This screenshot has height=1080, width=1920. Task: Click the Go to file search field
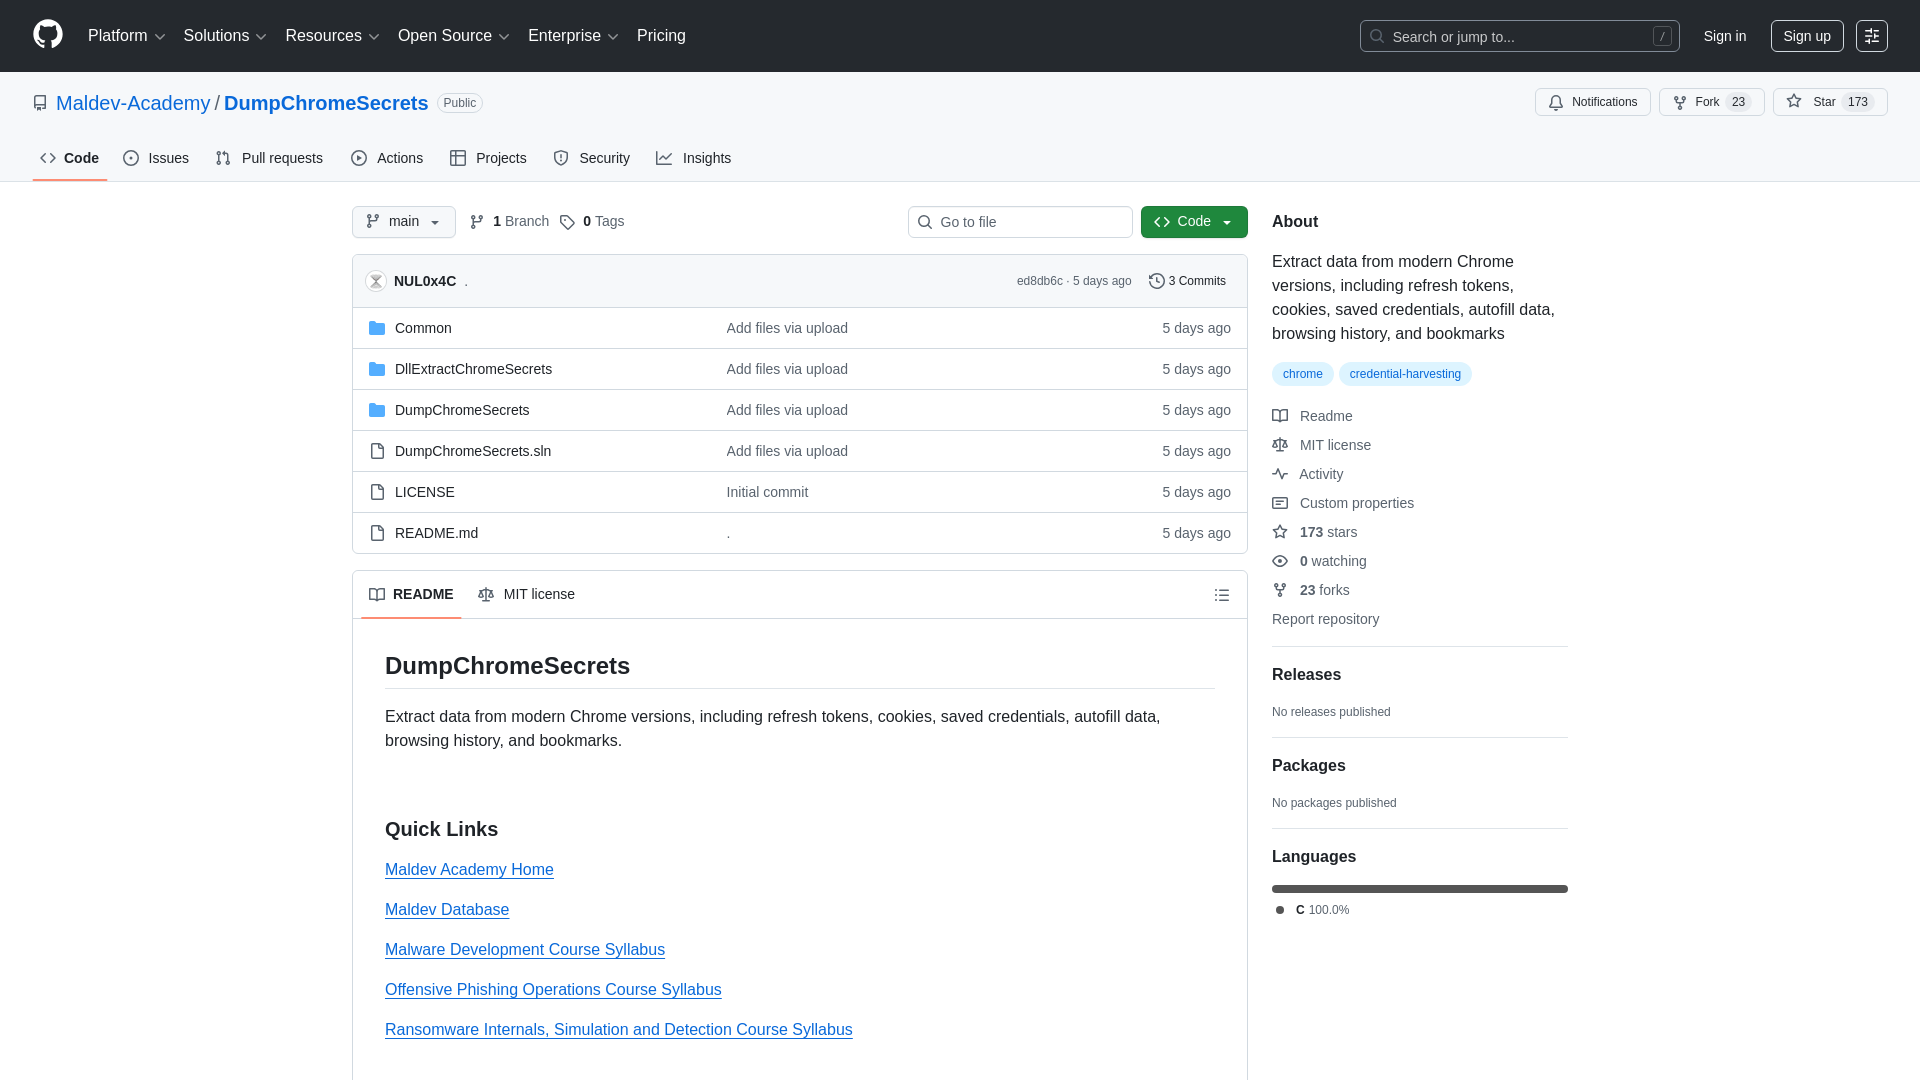pyautogui.click(x=1019, y=222)
